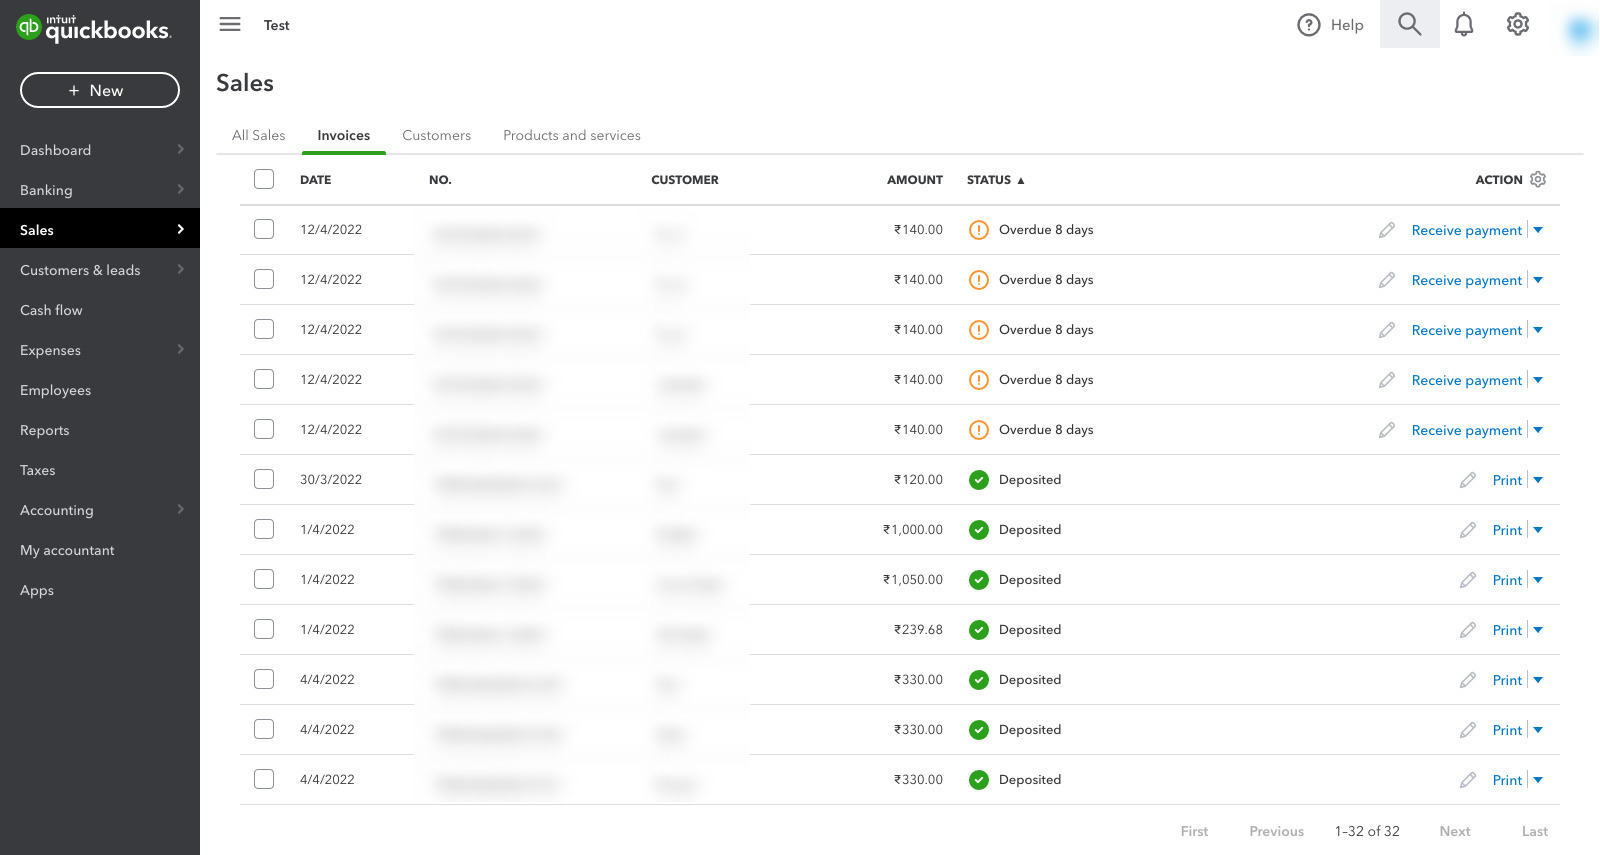
Task: Check the last 4/4/2022 invoice row
Action: tap(264, 779)
